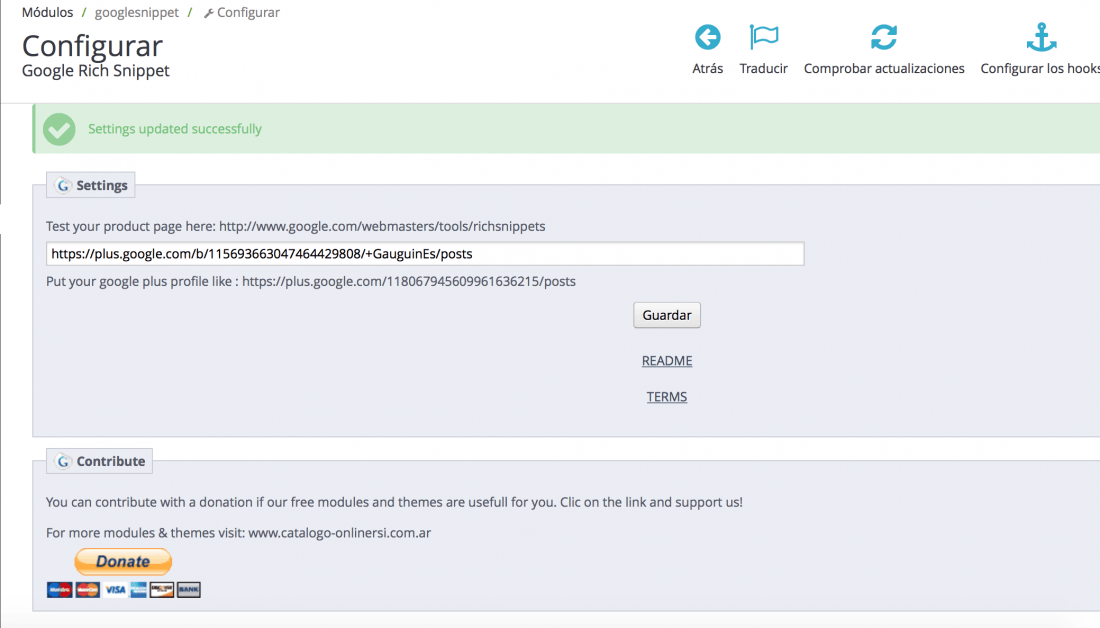Click 'Settings updated successfully' message
Viewport: 1100px width, 628px height.
pos(175,129)
